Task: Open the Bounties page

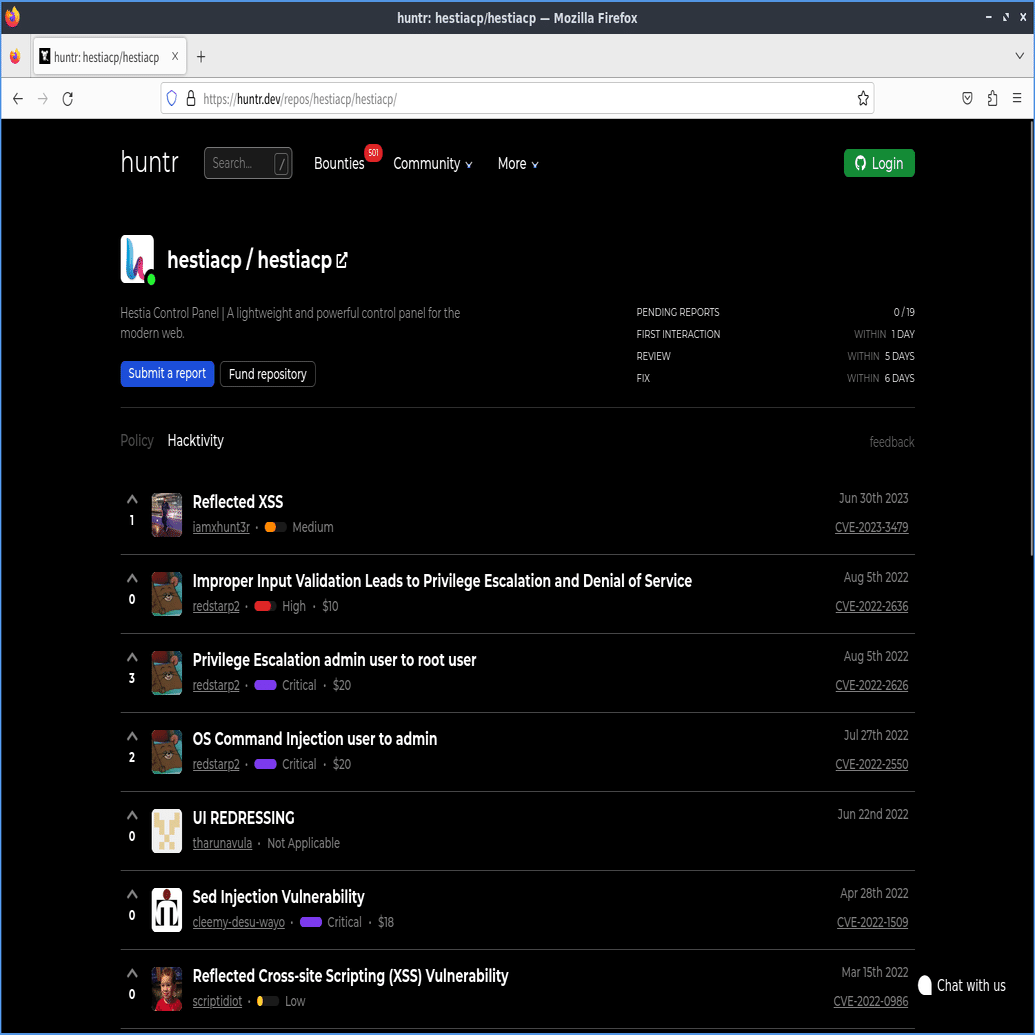Action: click(339, 164)
